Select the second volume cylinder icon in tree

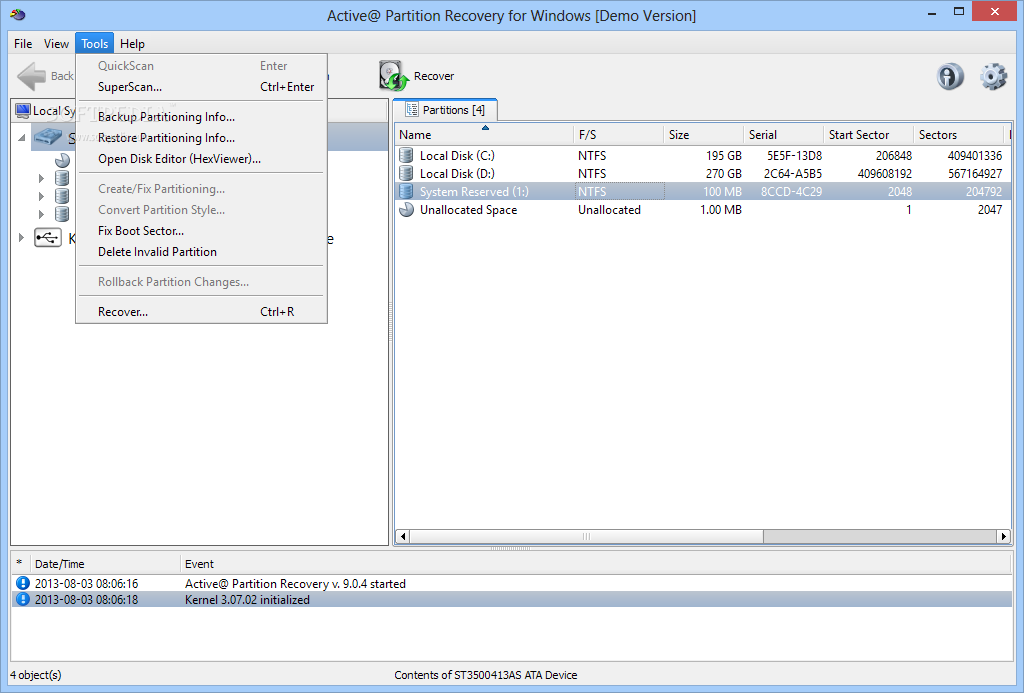point(62,196)
